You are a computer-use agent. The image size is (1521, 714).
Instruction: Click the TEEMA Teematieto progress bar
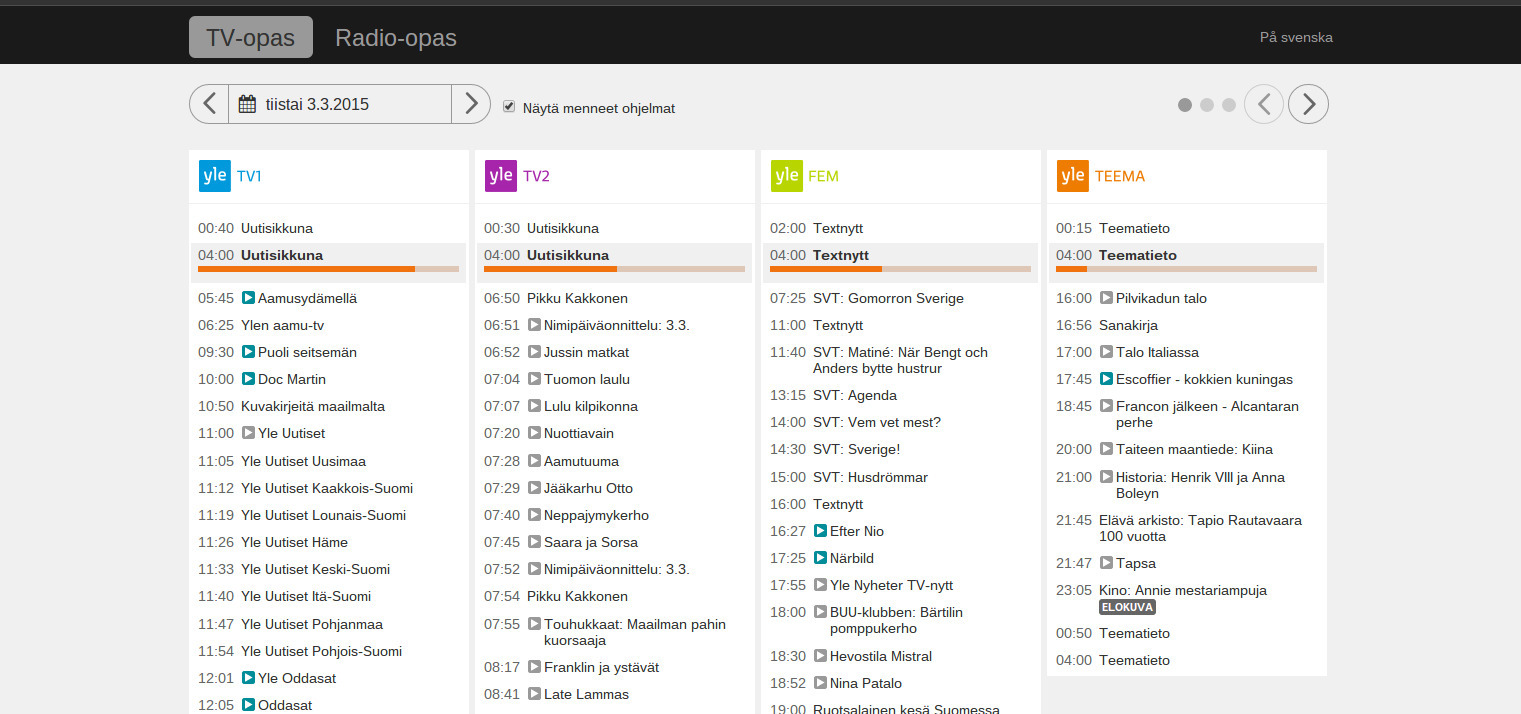click(1186, 269)
